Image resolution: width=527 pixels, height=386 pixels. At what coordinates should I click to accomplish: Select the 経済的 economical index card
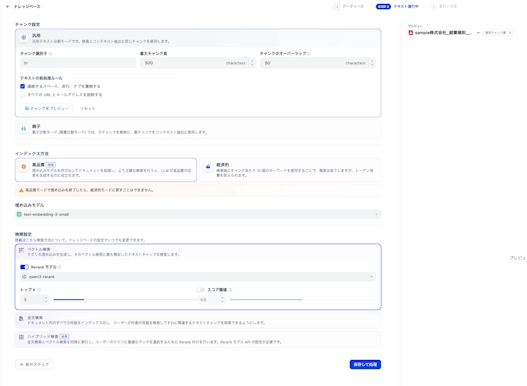pyautogui.click(x=290, y=170)
